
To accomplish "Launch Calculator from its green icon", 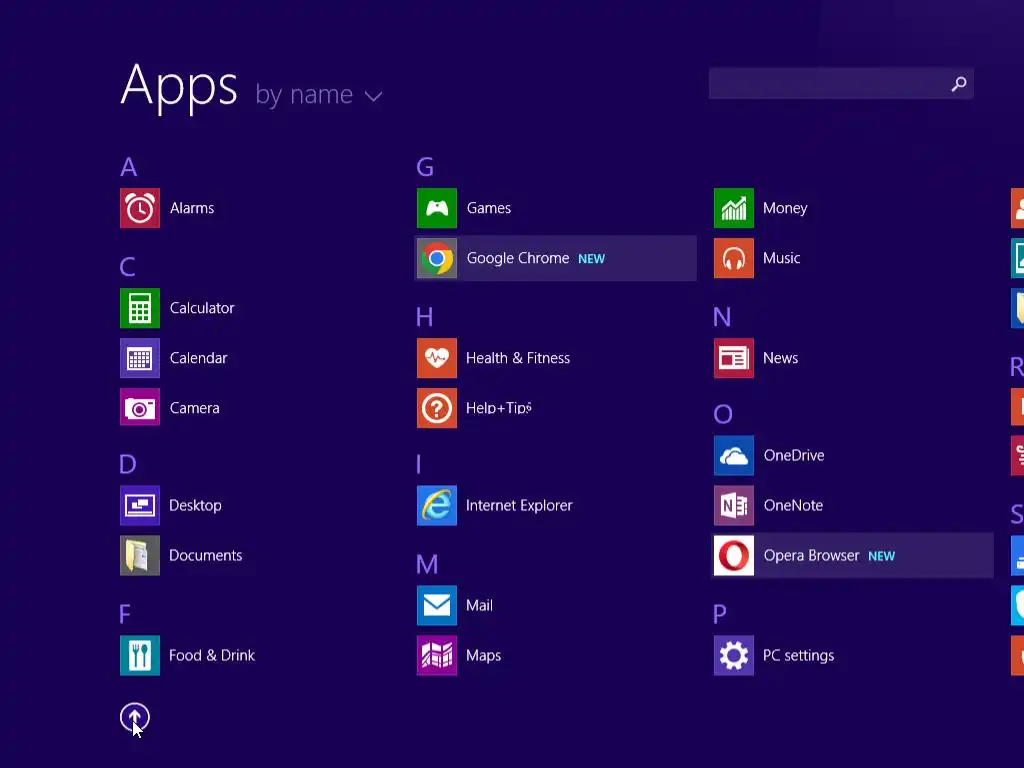I will [x=140, y=308].
